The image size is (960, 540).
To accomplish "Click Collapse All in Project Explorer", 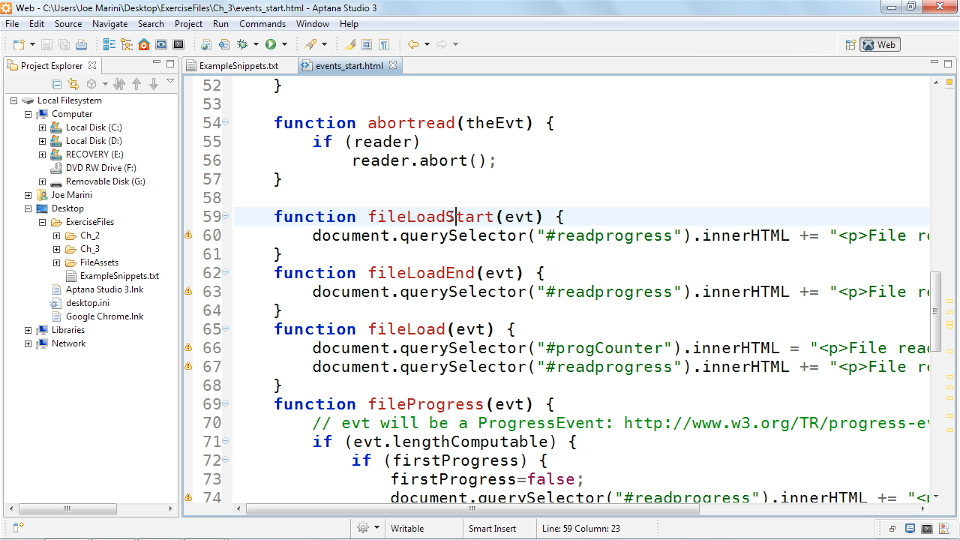I will coord(56,84).
